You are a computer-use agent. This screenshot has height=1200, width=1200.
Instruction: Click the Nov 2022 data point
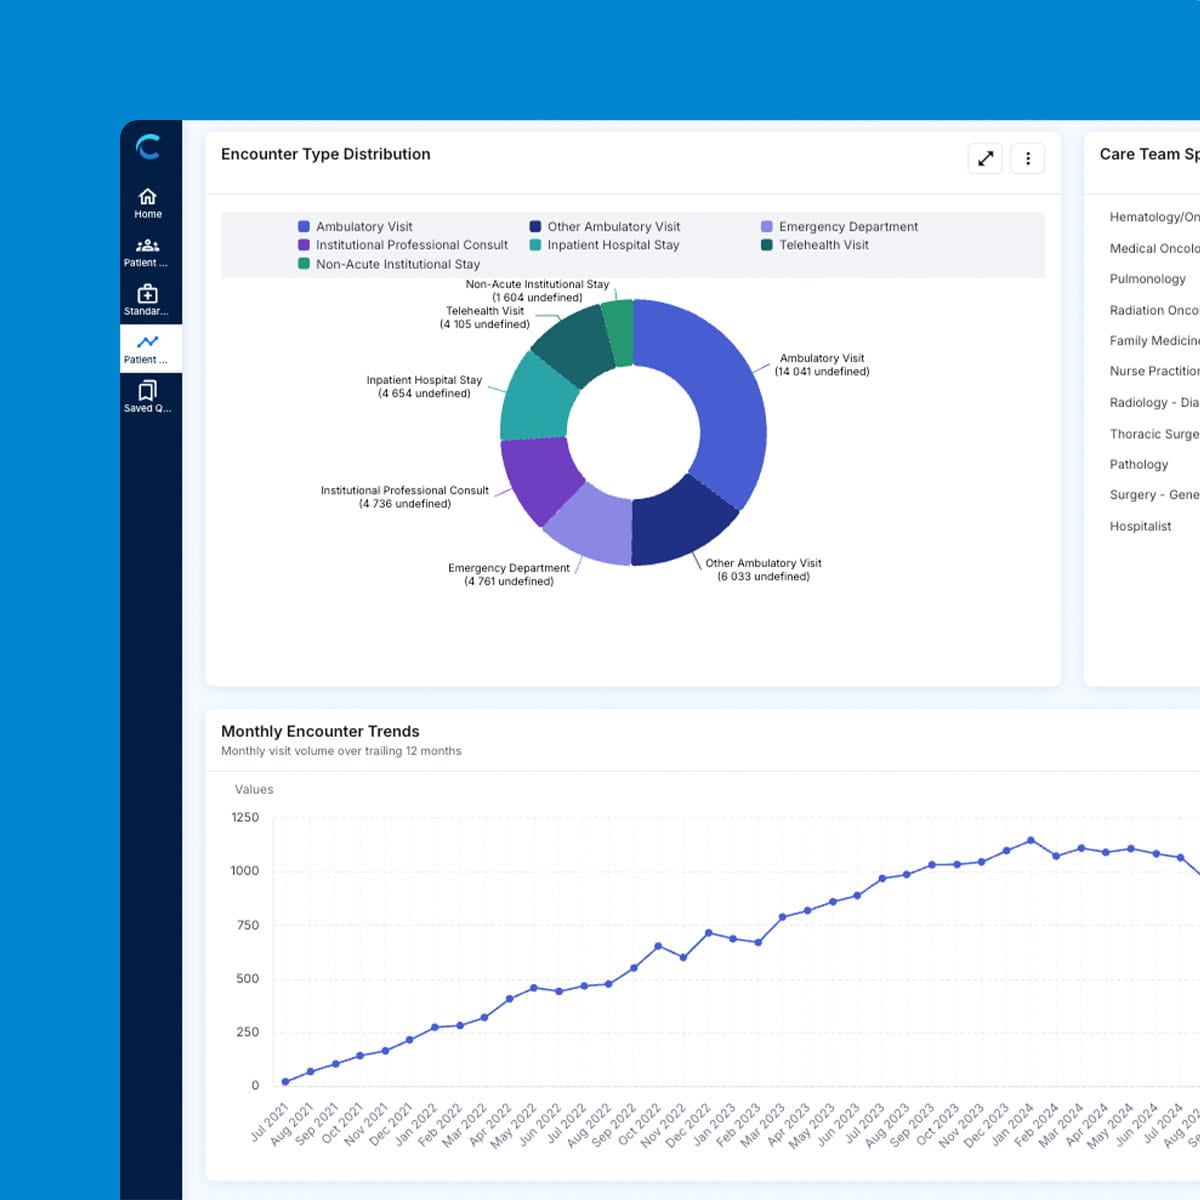click(683, 958)
